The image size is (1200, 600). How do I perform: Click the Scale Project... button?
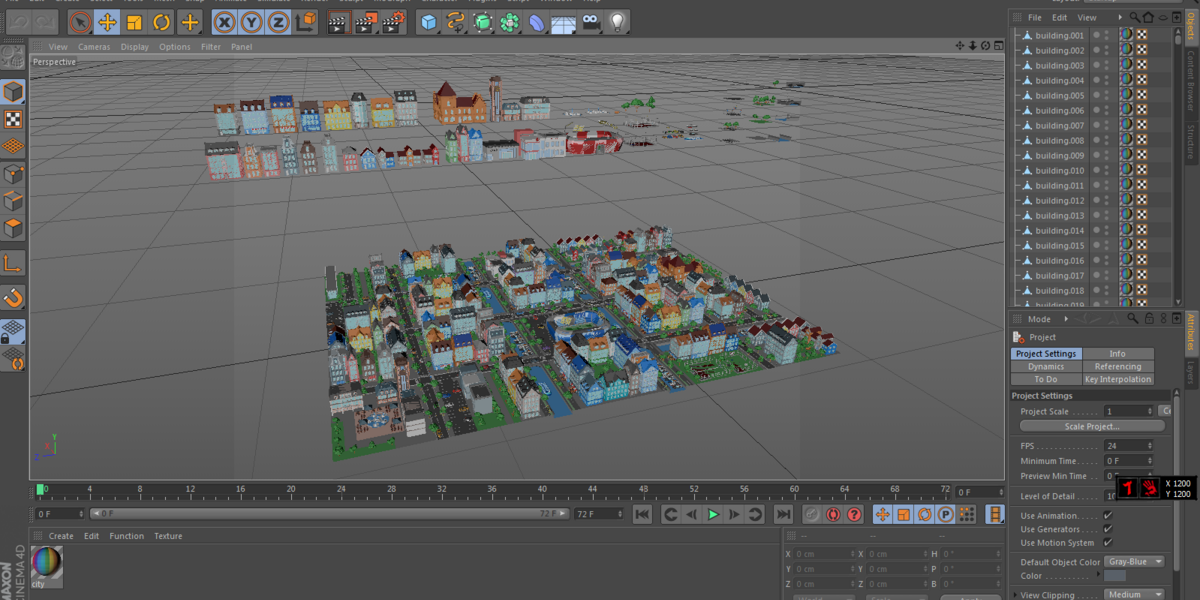(1092, 426)
